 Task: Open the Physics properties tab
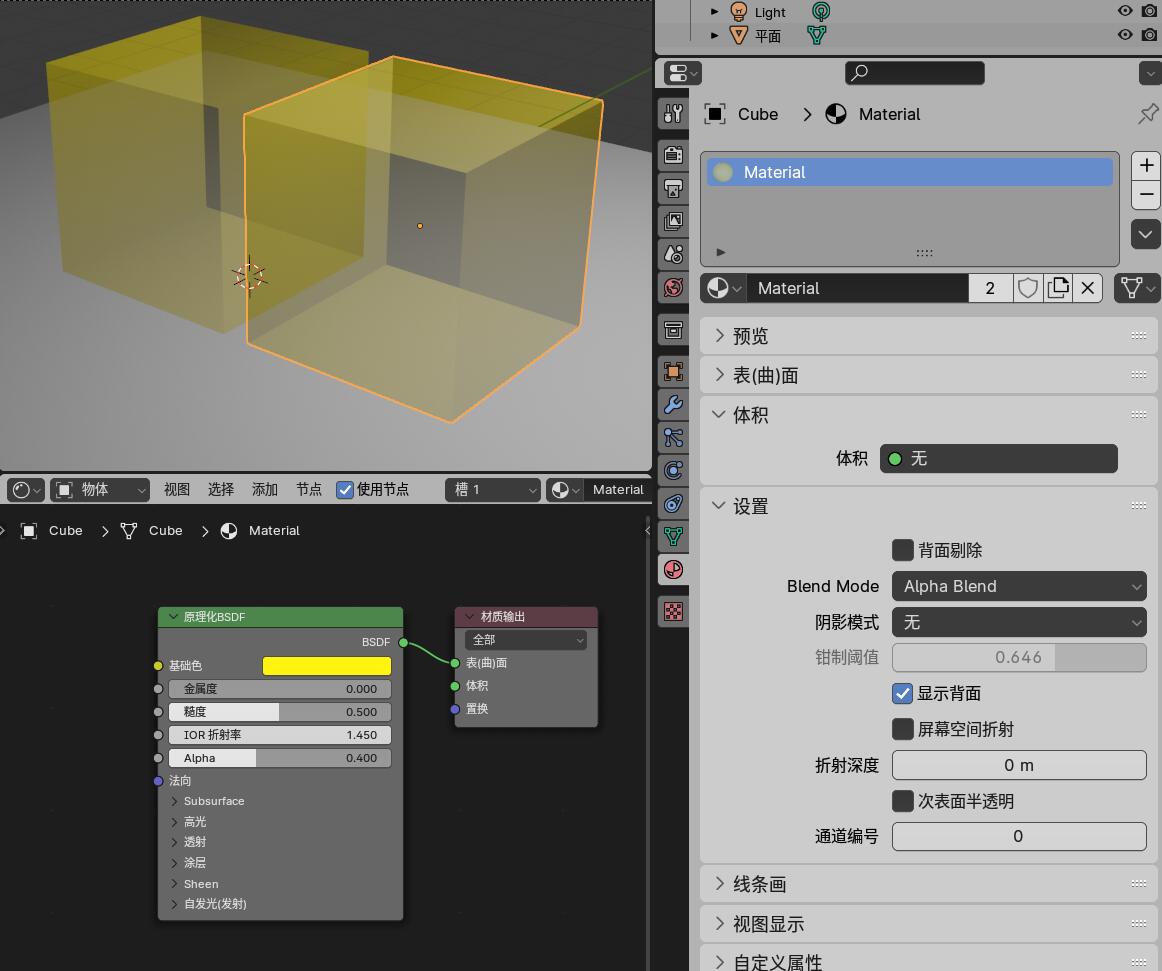click(673, 470)
